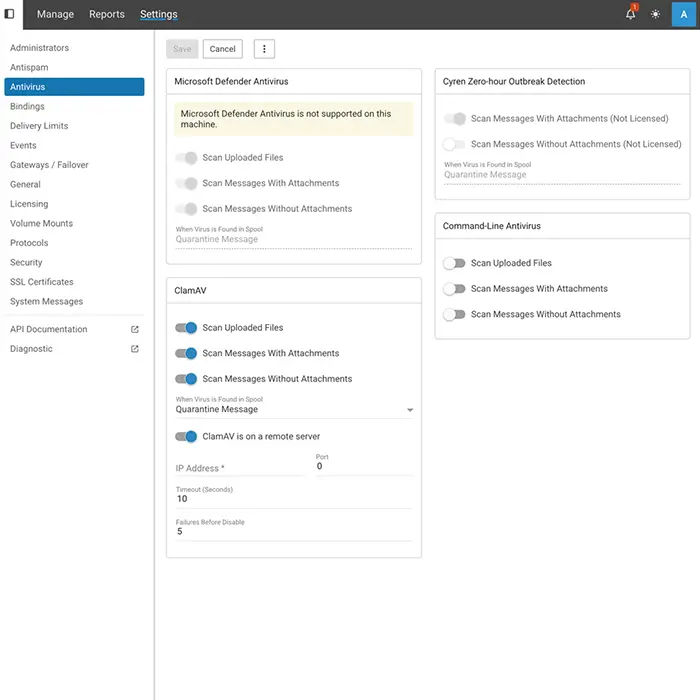Enable Command-Line Antivirus Scan Uploaded Files
The image size is (700, 700).
(x=454, y=263)
